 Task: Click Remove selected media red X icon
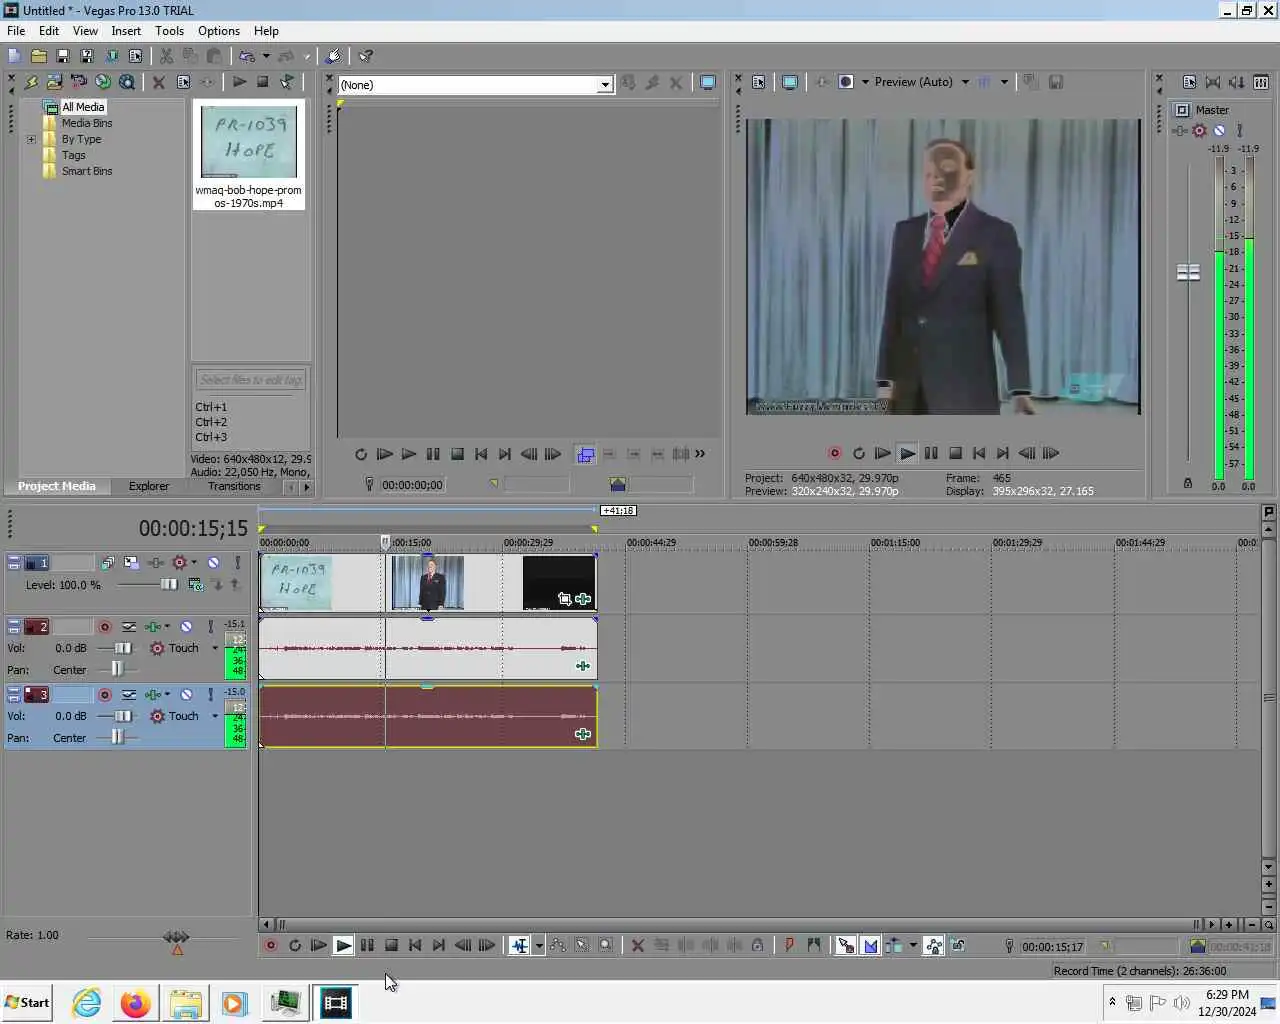tap(158, 82)
